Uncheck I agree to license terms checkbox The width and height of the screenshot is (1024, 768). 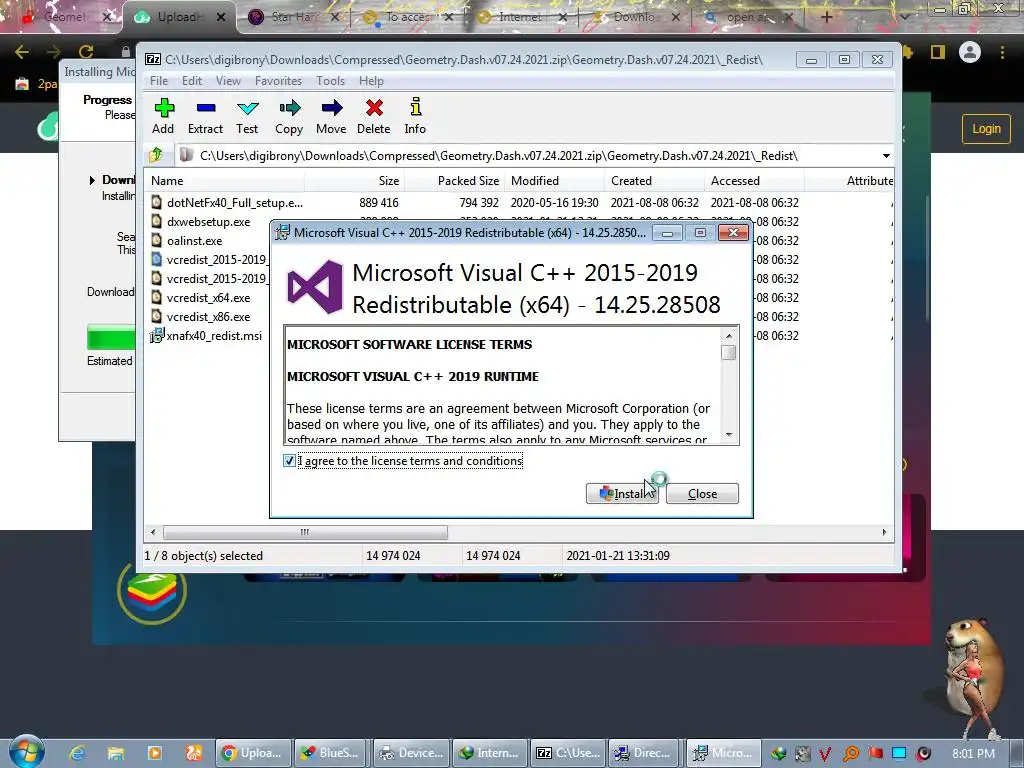click(289, 461)
